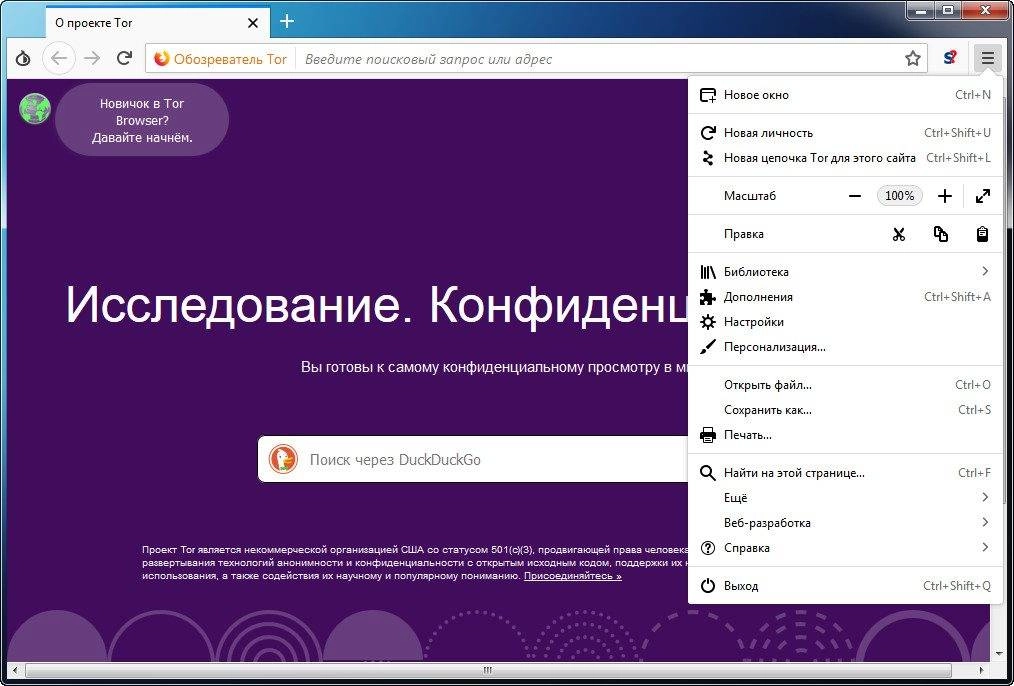
Task: Cut selection with scissors icon
Action: coord(898,234)
